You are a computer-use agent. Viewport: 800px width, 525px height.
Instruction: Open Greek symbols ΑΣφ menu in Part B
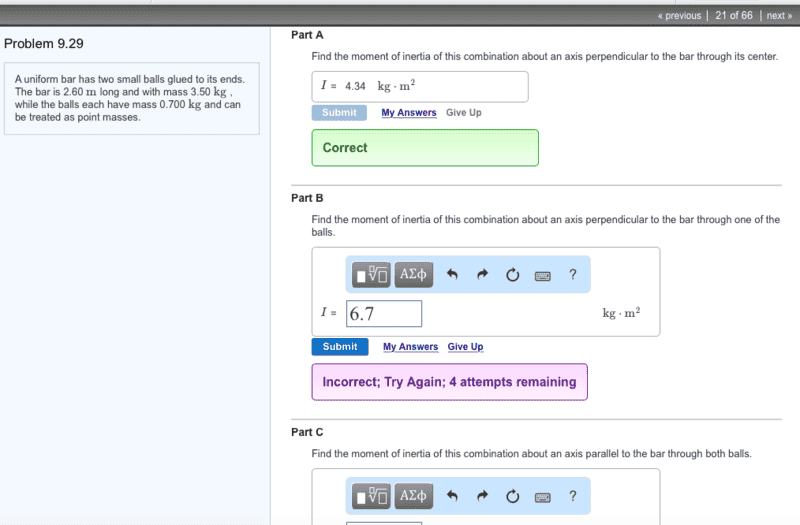413,274
